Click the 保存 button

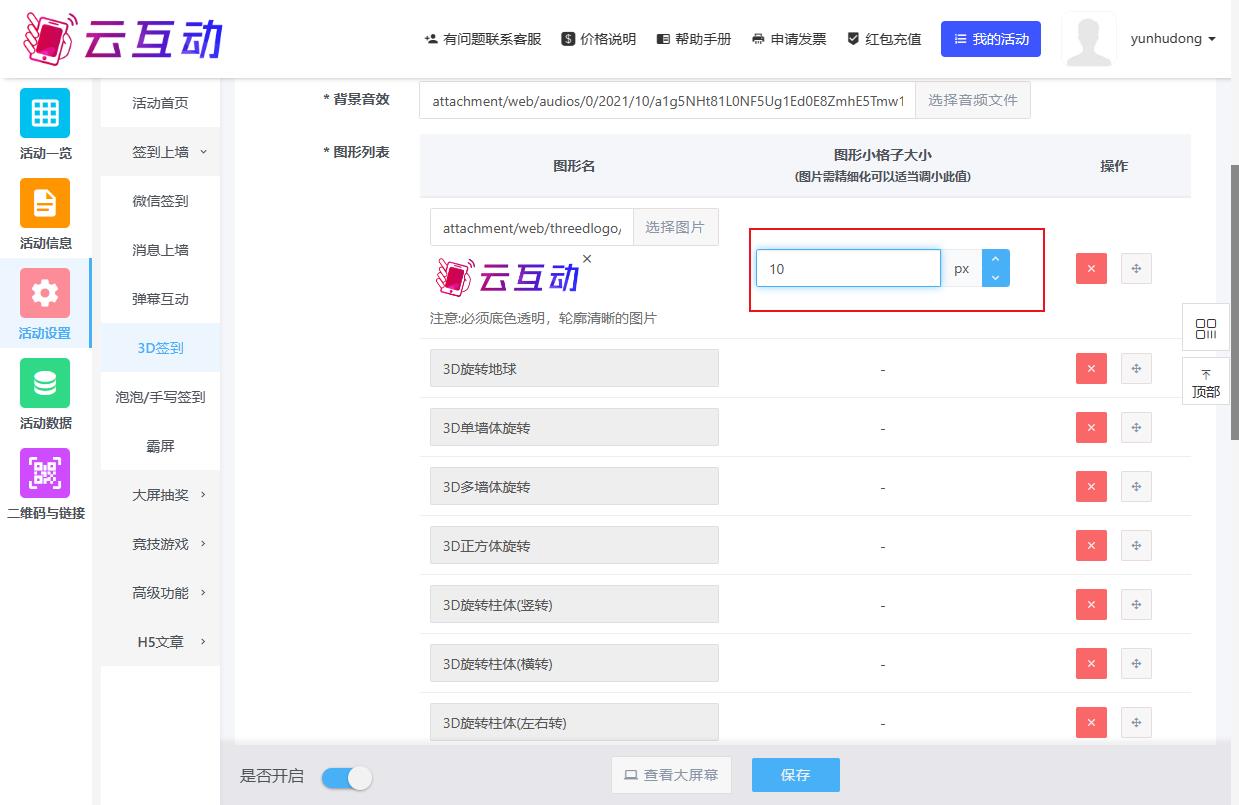point(795,775)
